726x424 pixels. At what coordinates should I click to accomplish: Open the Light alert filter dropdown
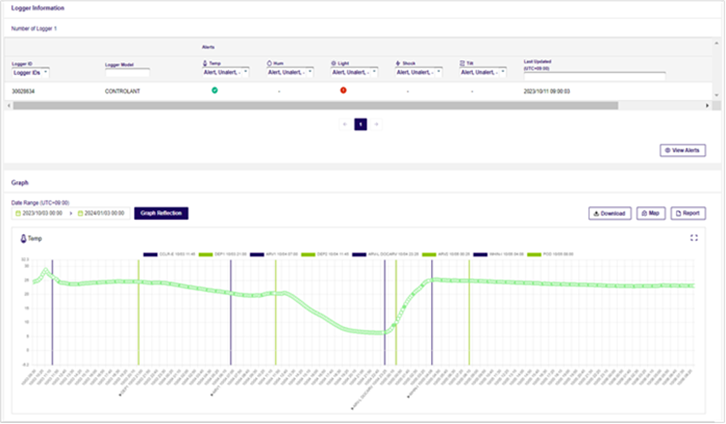click(x=353, y=72)
